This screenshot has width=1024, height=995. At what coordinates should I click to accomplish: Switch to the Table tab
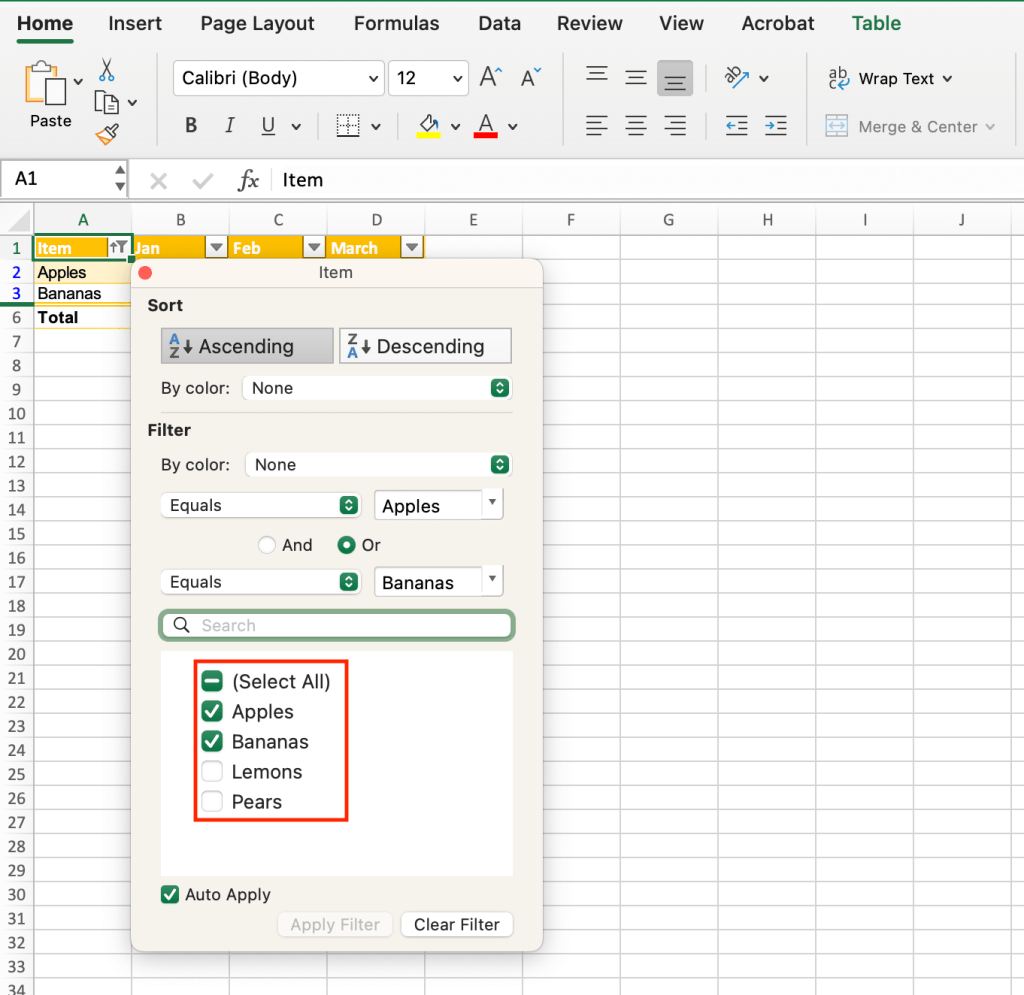pyautogui.click(x=876, y=24)
